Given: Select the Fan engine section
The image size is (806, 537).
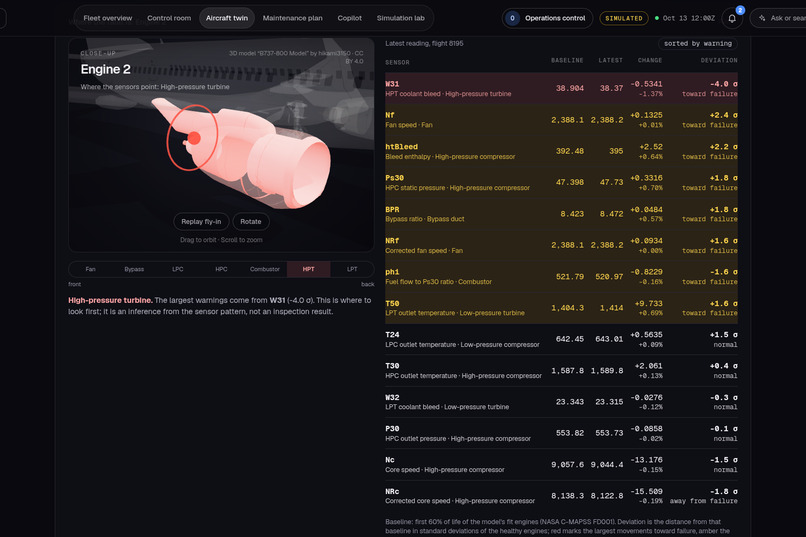Looking at the screenshot, I should [x=90, y=269].
